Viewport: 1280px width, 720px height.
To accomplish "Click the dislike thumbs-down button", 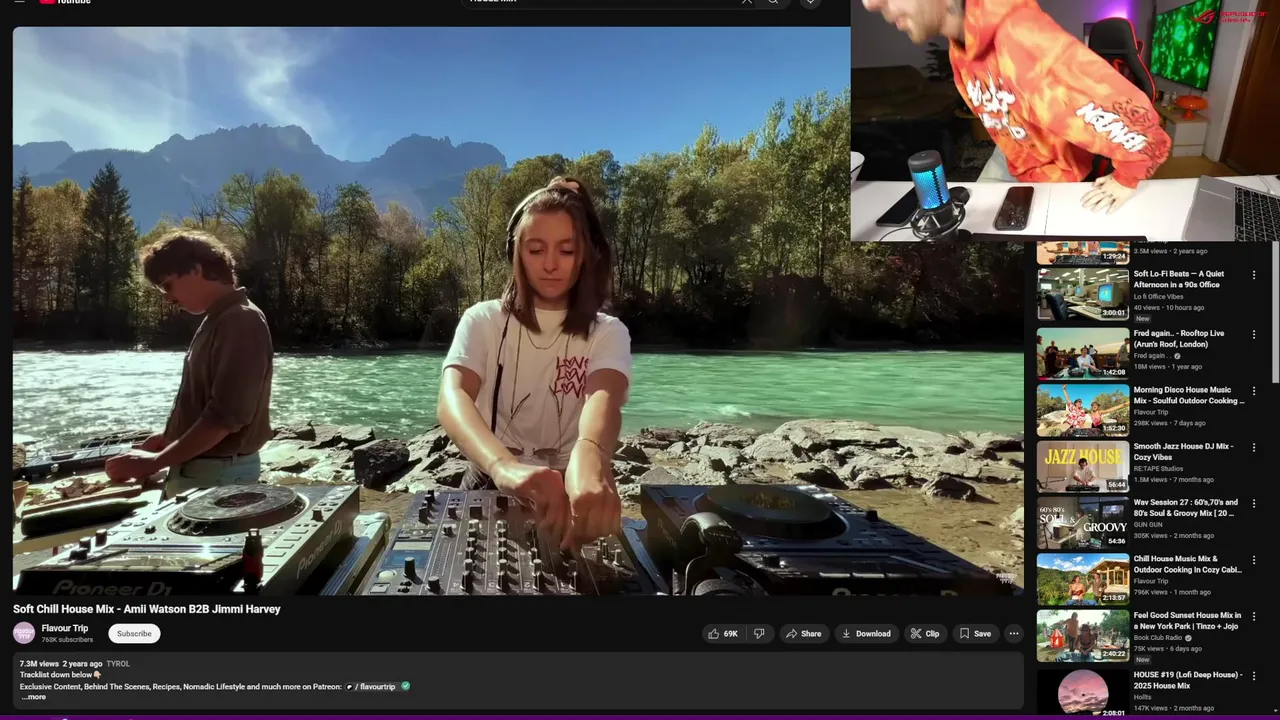I will pos(759,633).
